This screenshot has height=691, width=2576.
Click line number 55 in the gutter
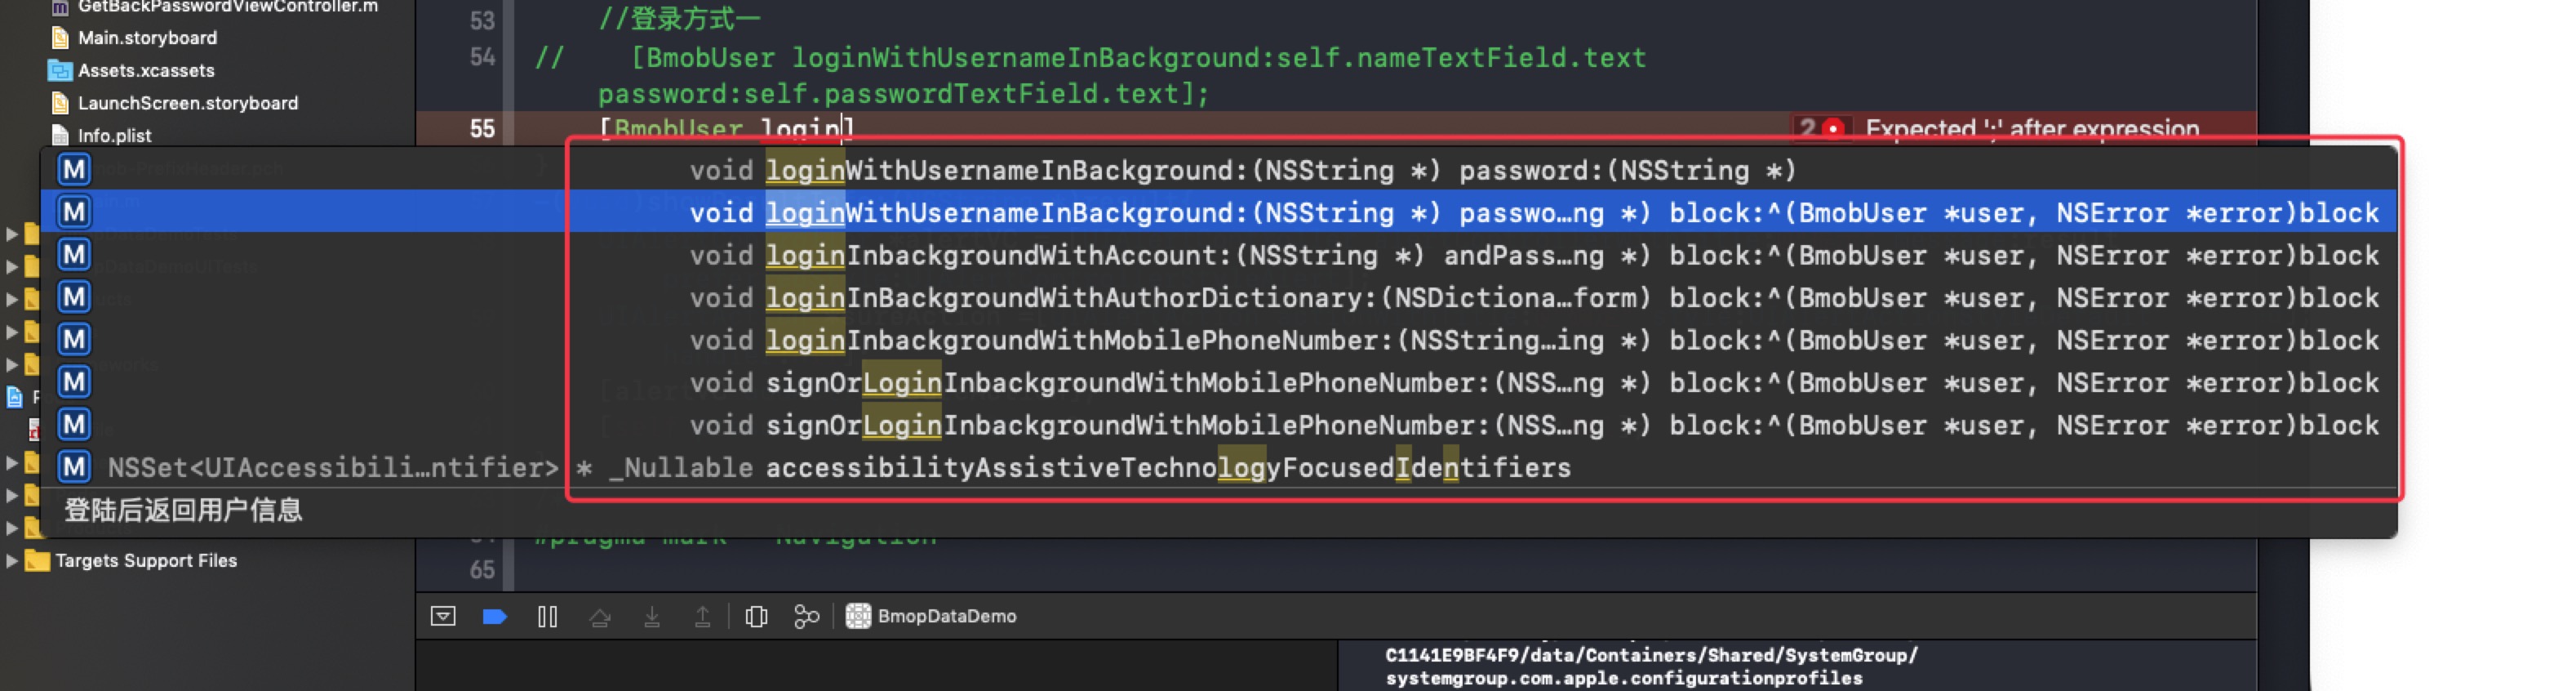coord(482,129)
